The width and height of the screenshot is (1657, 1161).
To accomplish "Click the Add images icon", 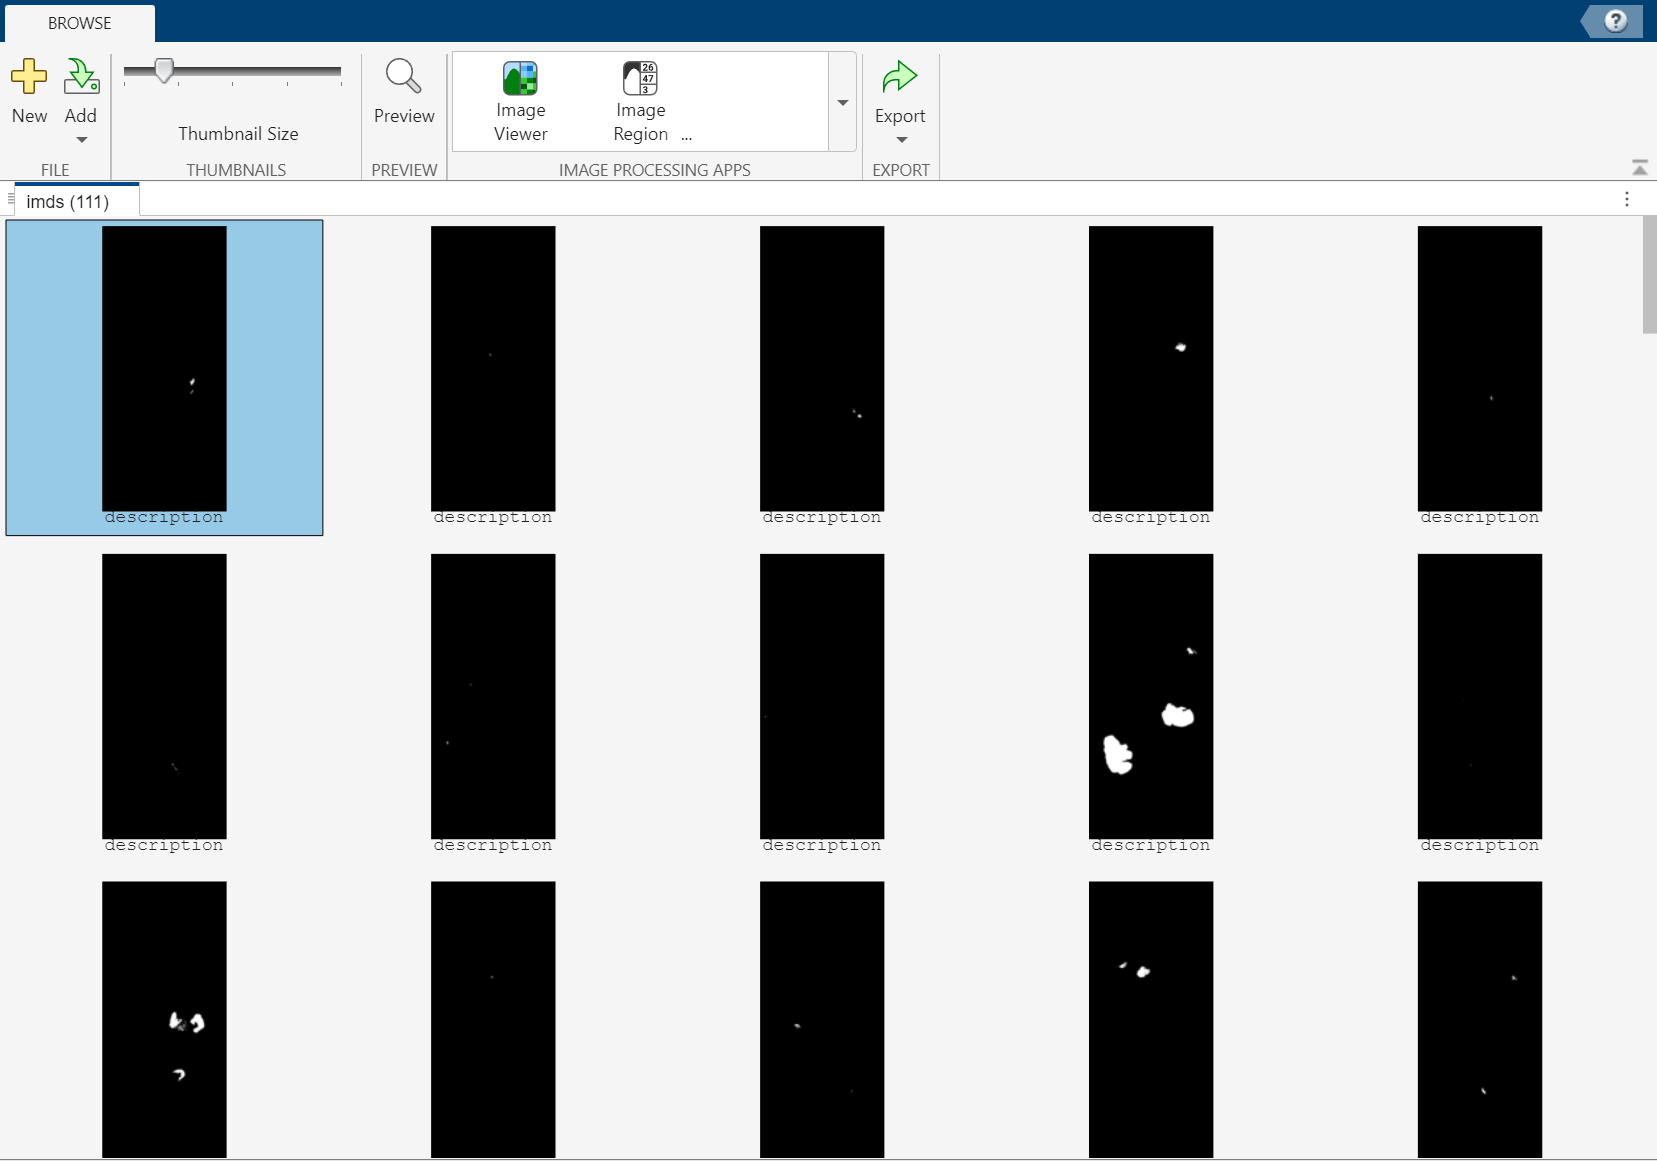I will 81,77.
